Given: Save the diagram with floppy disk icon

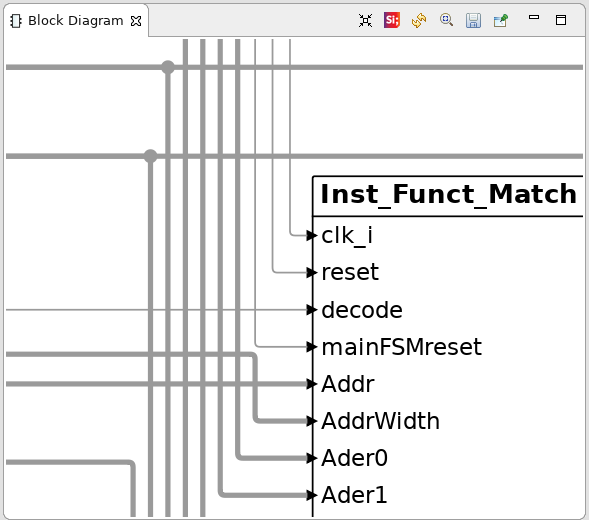Looking at the screenshot, I should click(473, 20).
